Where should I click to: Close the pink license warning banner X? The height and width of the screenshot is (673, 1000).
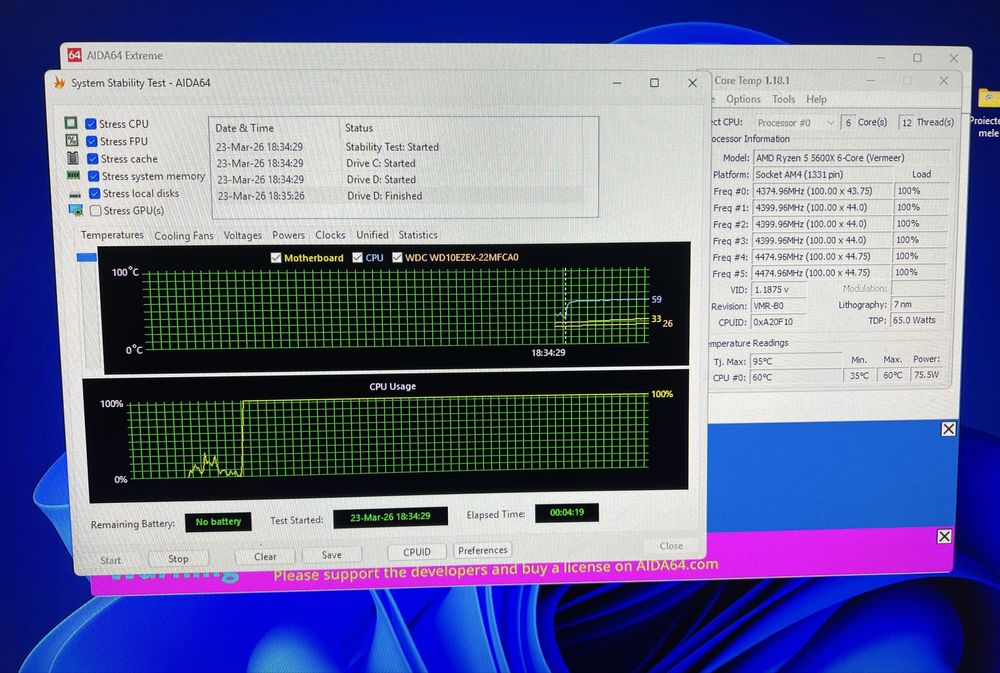(945, 536)
